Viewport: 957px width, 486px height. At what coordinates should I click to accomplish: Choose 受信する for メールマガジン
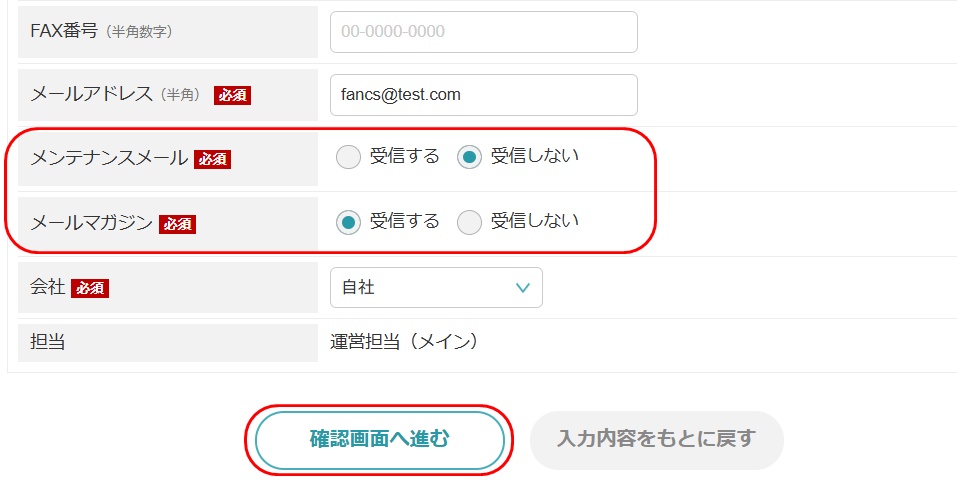pyautogui.click(x=348, y=222)
